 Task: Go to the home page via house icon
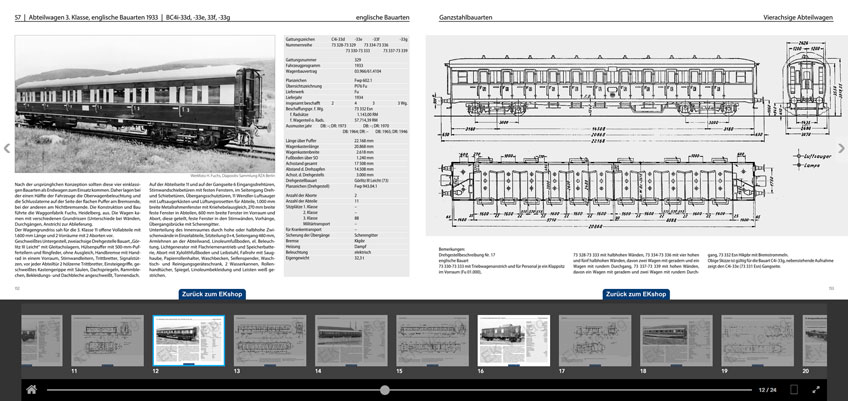click(31, 389)
